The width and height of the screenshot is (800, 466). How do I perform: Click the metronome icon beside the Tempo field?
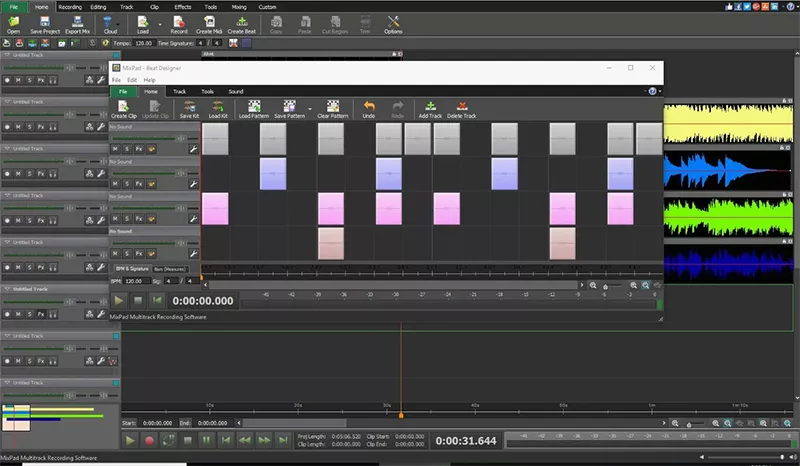click(106, 43)
